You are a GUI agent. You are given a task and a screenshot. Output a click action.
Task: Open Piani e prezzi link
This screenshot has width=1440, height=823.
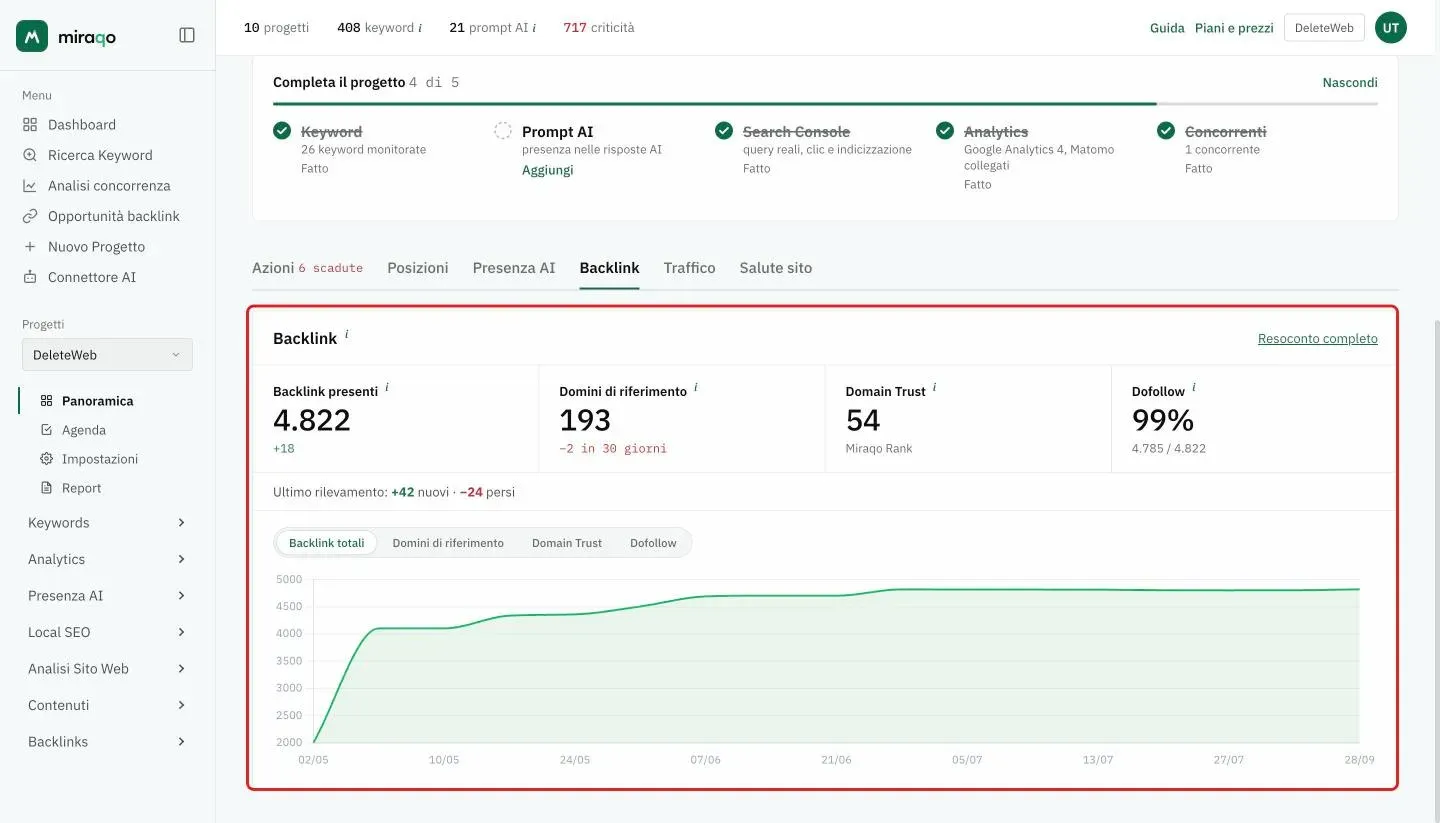click(1234, 28)
